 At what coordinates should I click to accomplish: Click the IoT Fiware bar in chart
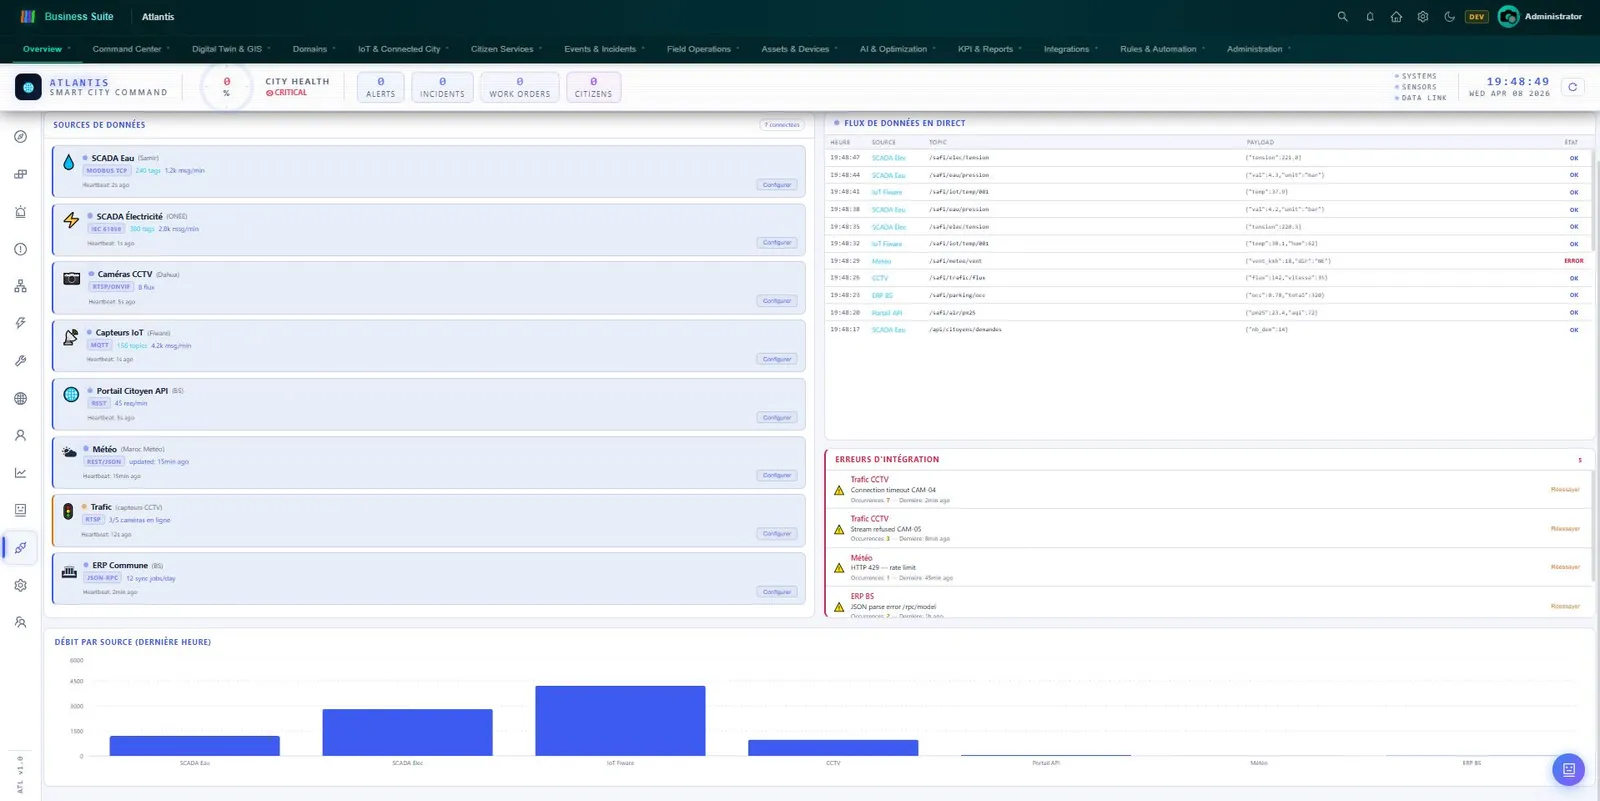click(x=620, y=720)
